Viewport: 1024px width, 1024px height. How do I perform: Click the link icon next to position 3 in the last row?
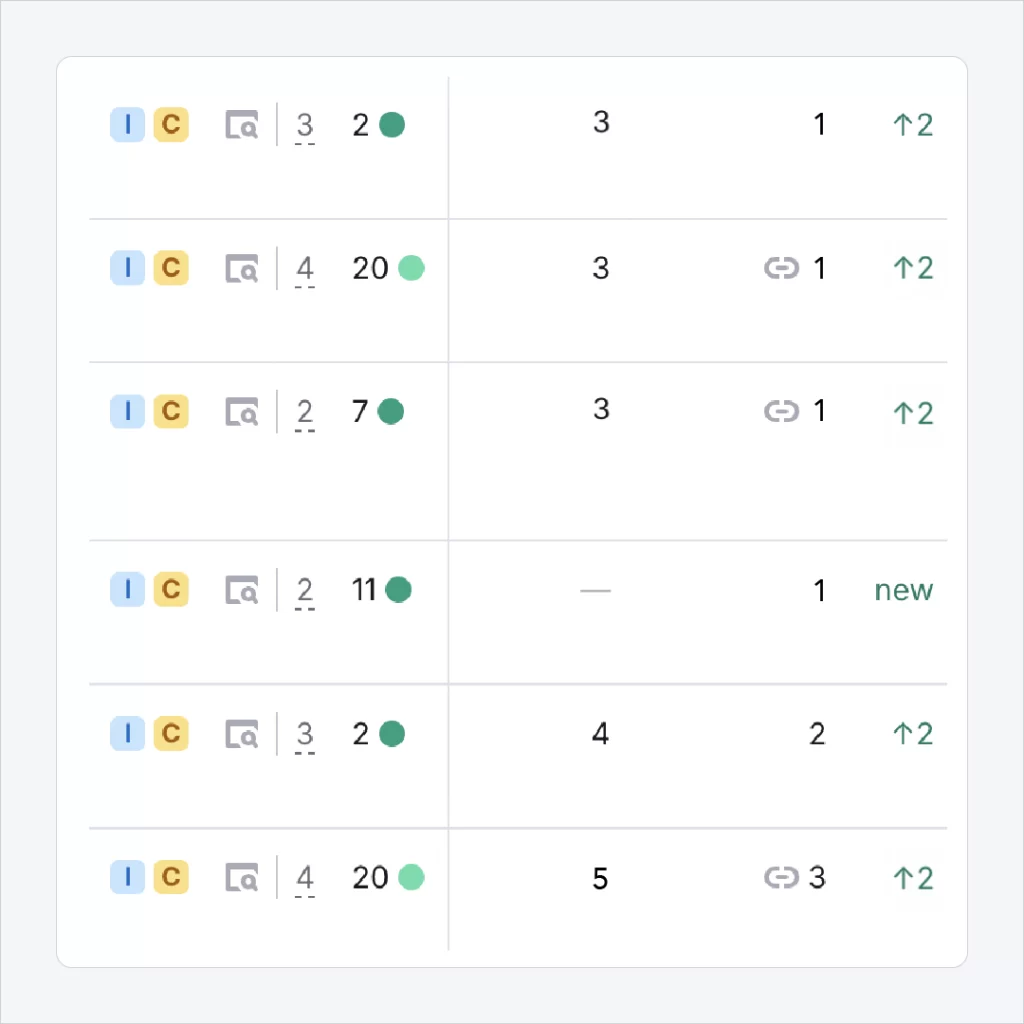tap(782, 877)
